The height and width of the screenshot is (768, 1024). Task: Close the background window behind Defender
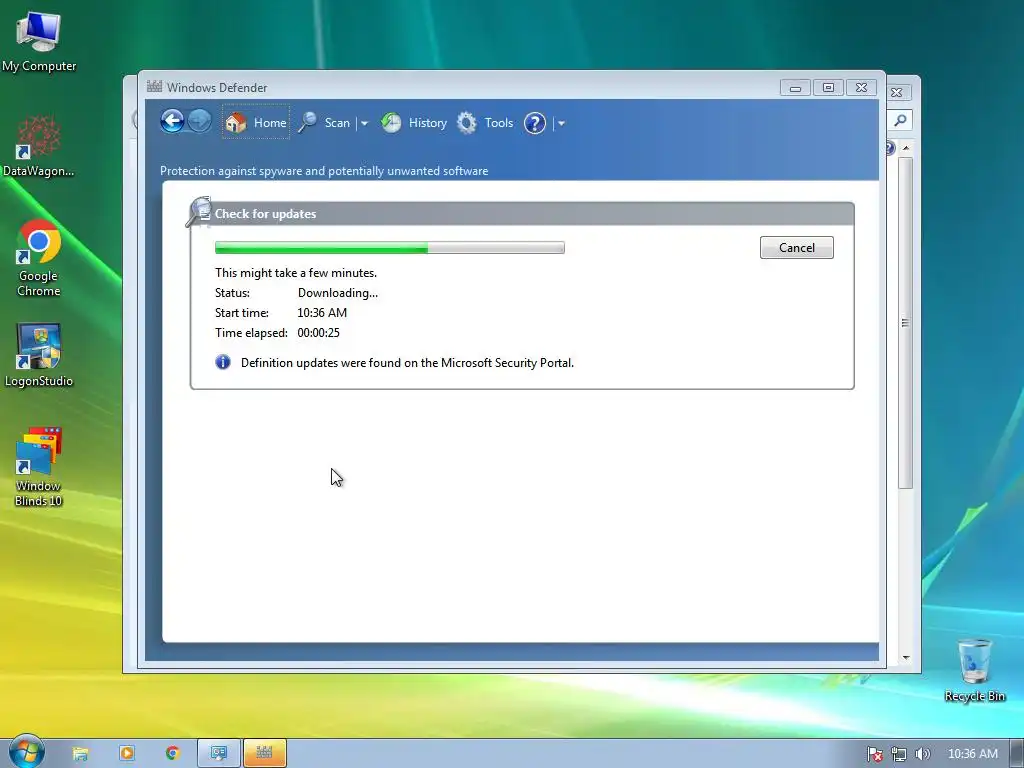[x=897, y=93]
